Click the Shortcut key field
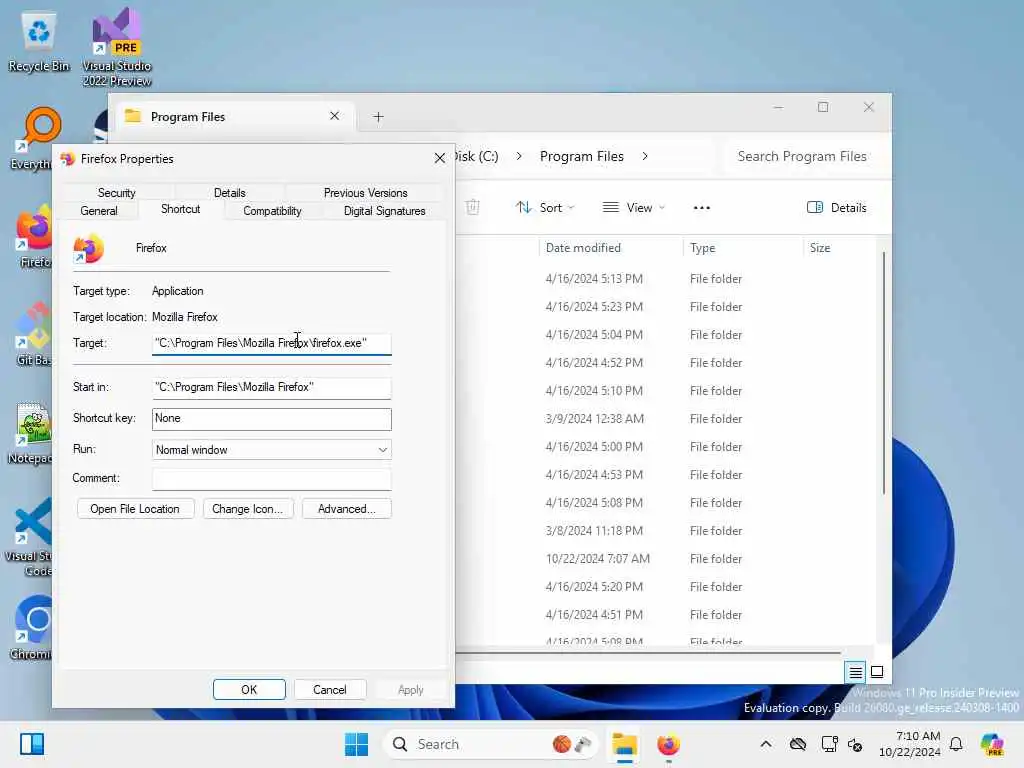 (x=272, y=419)
